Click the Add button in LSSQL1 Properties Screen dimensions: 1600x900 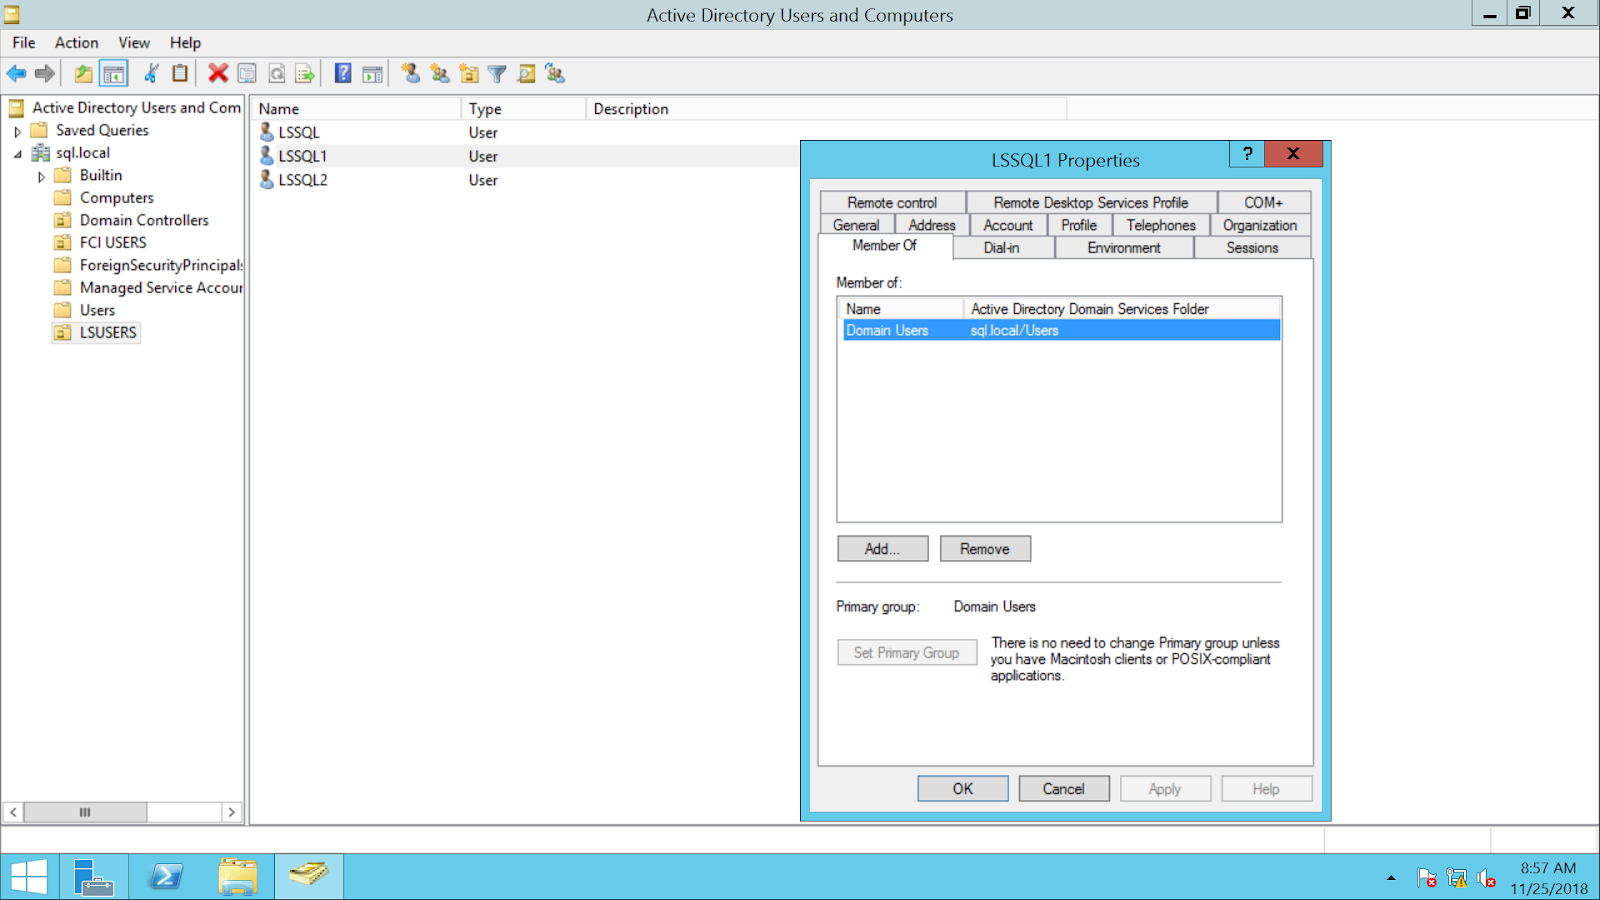881,548
